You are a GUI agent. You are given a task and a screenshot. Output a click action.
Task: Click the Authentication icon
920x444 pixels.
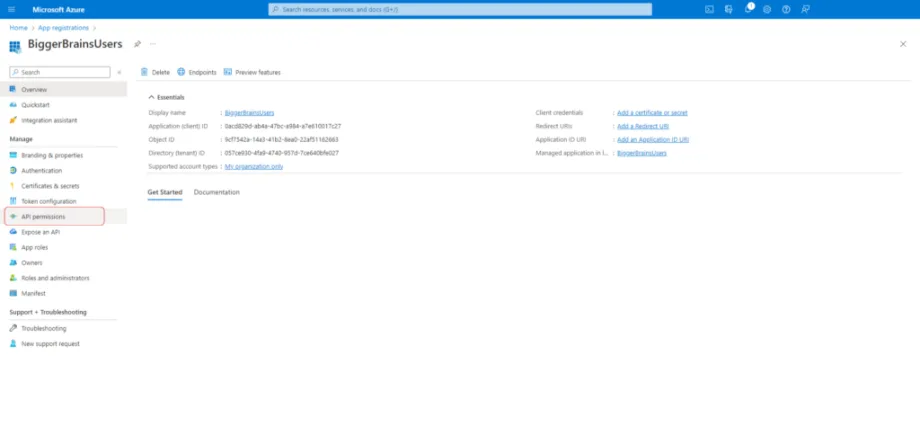click(13, 171)
